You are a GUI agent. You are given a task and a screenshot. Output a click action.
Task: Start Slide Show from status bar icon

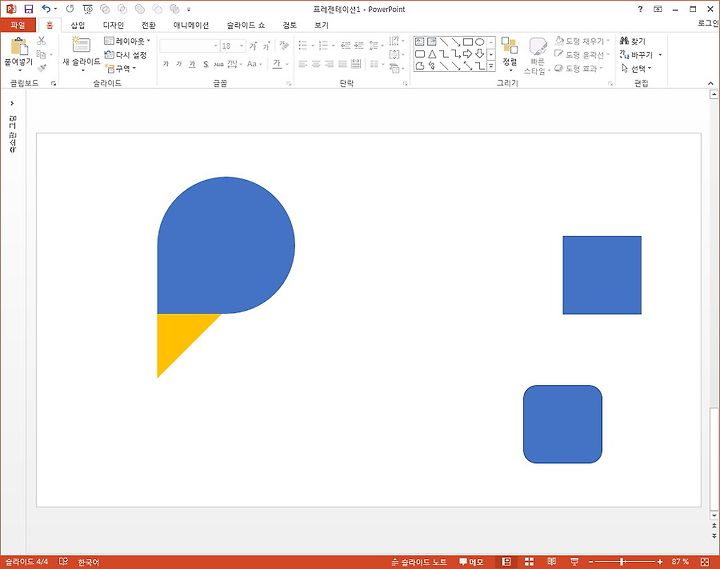point(574,562)
